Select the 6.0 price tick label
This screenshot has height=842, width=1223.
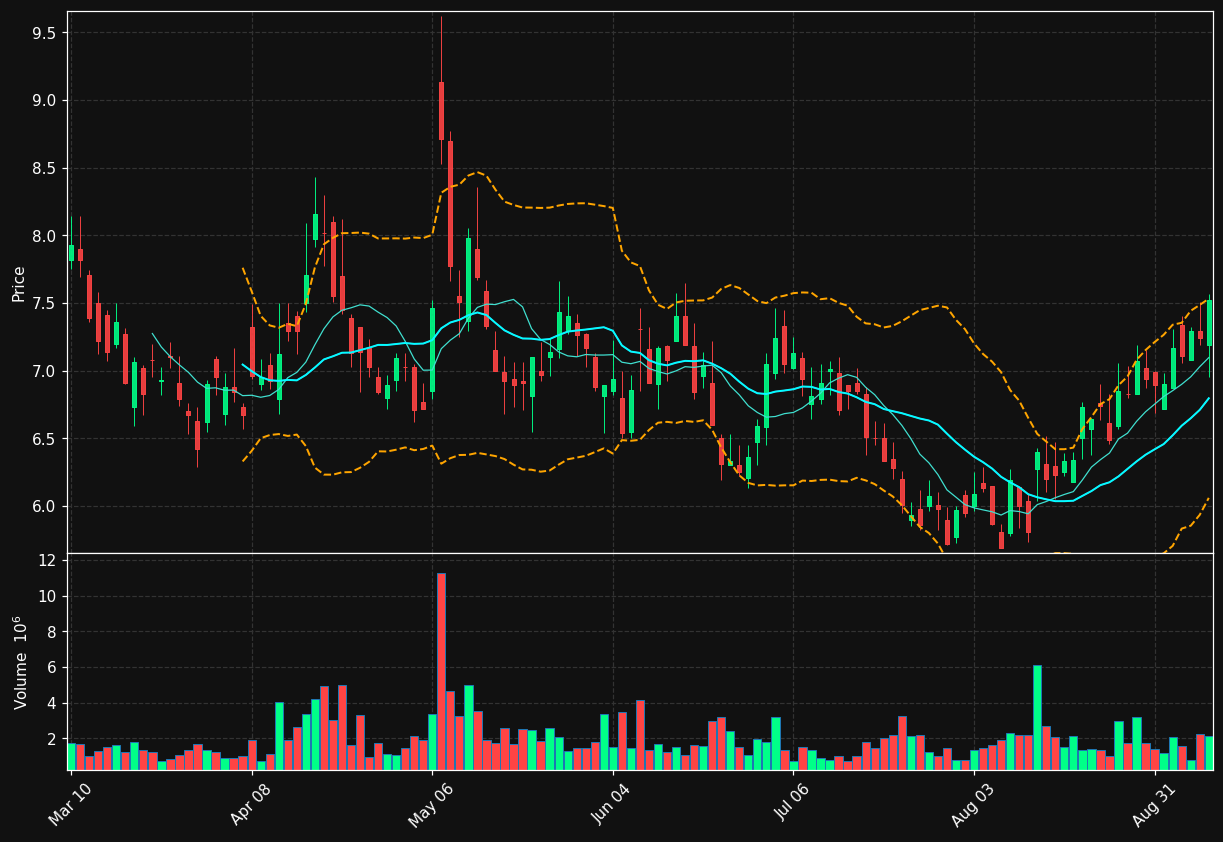[44, 506]
